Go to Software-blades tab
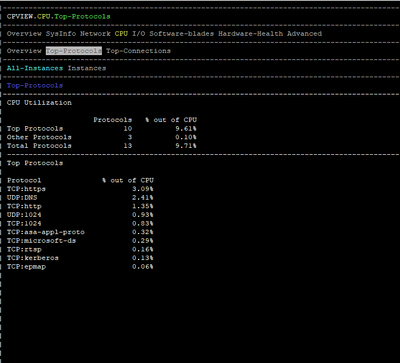400x363 pixels. tap(182, 34)
